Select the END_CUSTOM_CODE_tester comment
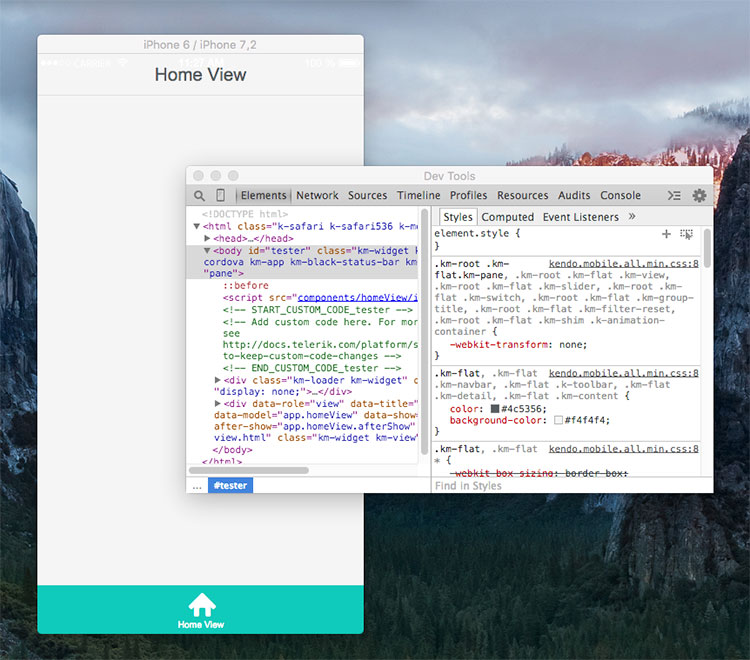This screenshot has width=750, height=660. [x=312, y=368]
